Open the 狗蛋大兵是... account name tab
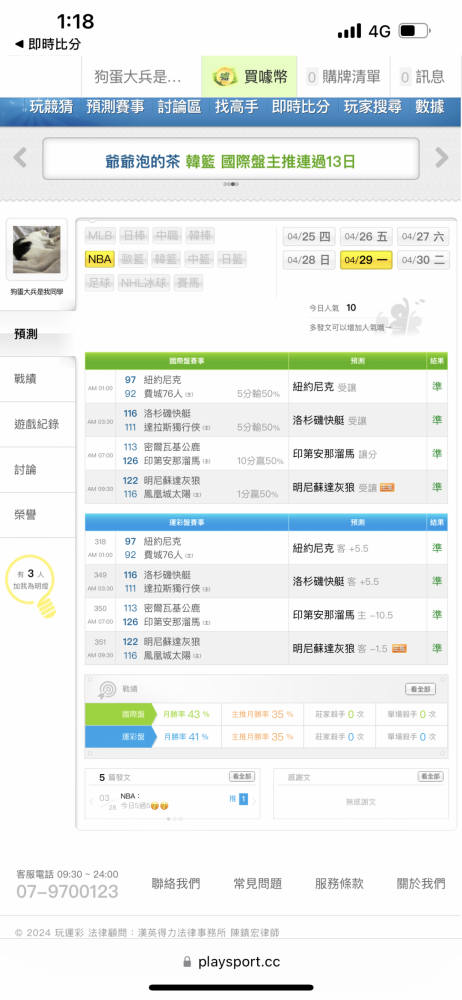This screenshot has height=1000, width=462. 138,77
